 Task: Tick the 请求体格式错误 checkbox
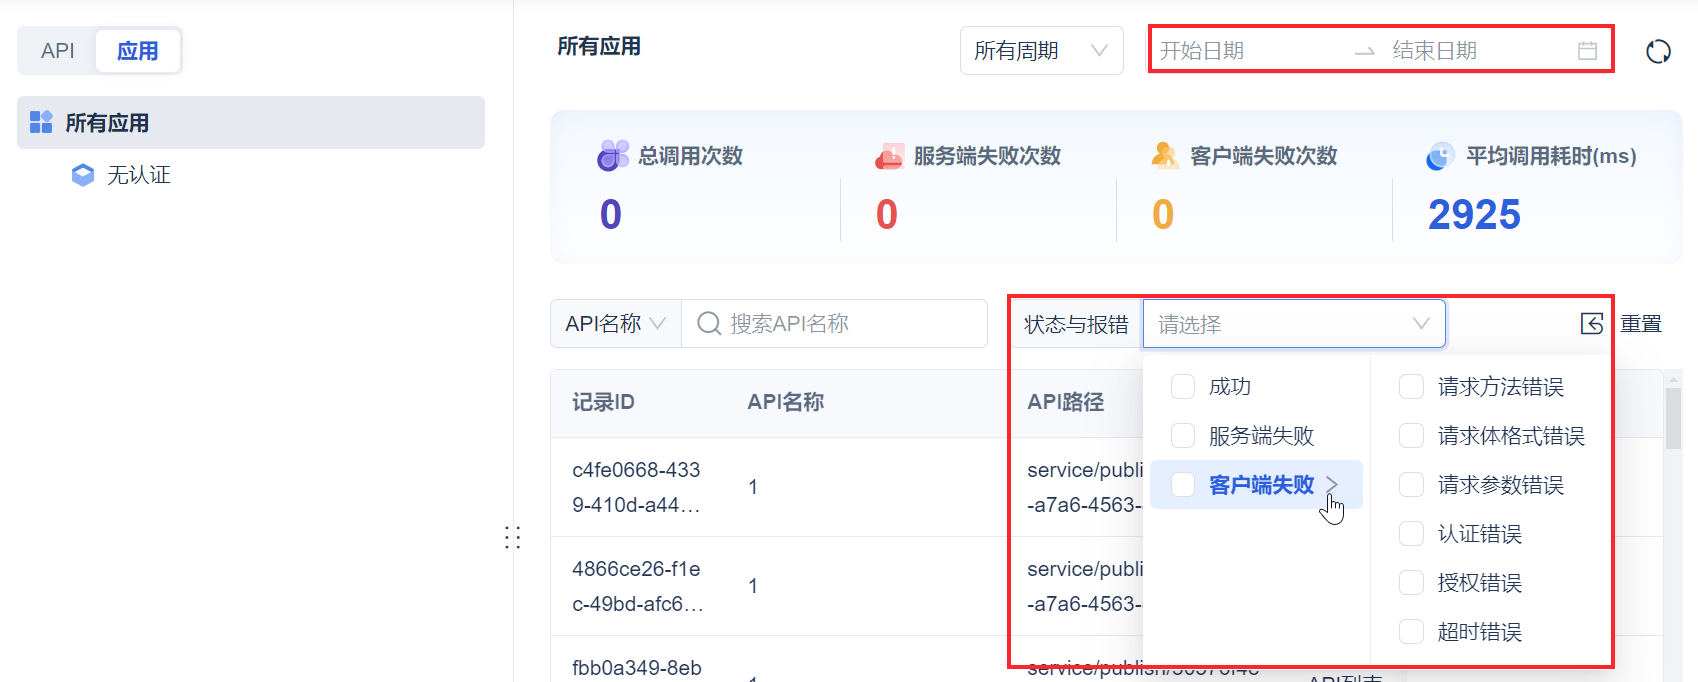[x=1411, y=436]
